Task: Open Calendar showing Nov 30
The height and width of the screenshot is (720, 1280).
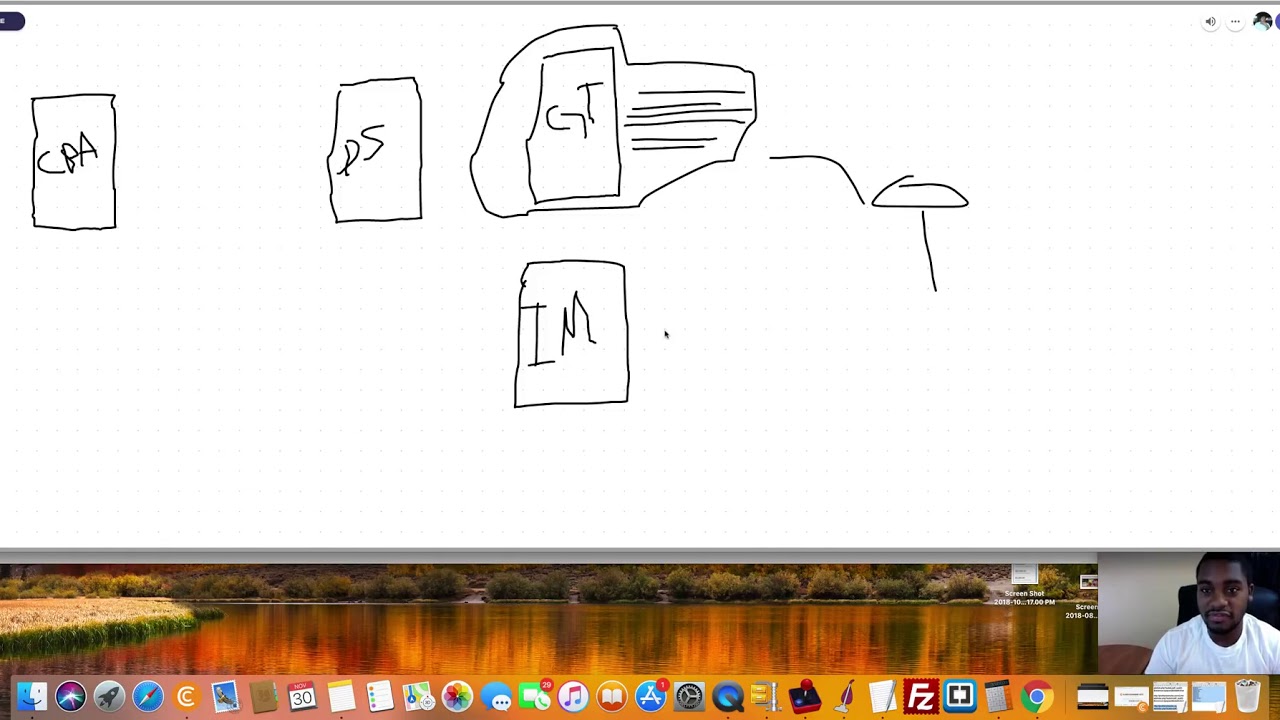Action: coord(302,696)
